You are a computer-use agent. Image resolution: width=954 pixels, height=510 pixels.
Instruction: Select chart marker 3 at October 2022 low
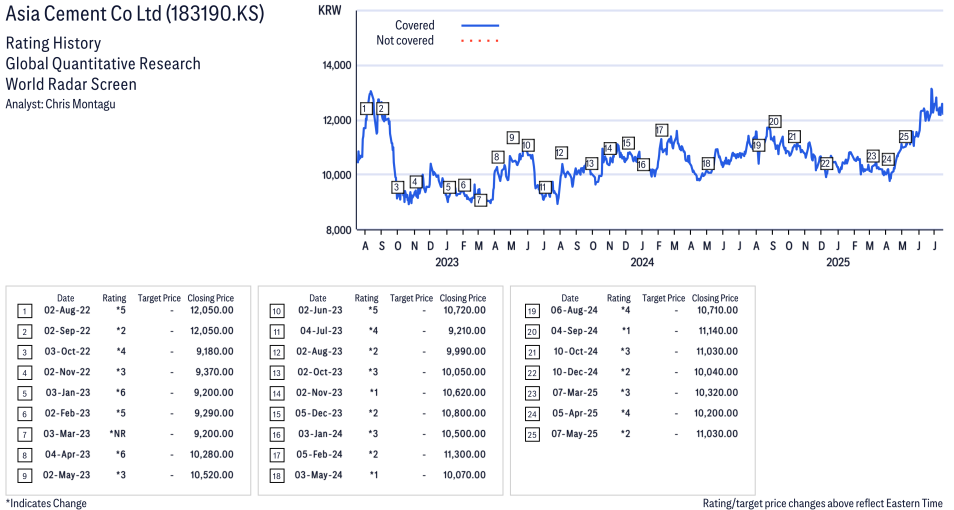tap(397, 187)
